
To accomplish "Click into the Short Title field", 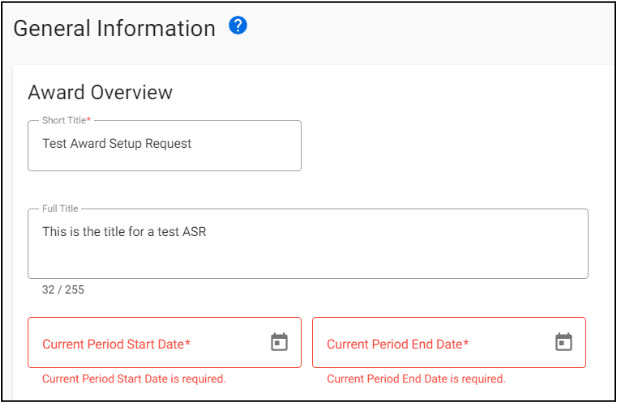I will [164, 146].
